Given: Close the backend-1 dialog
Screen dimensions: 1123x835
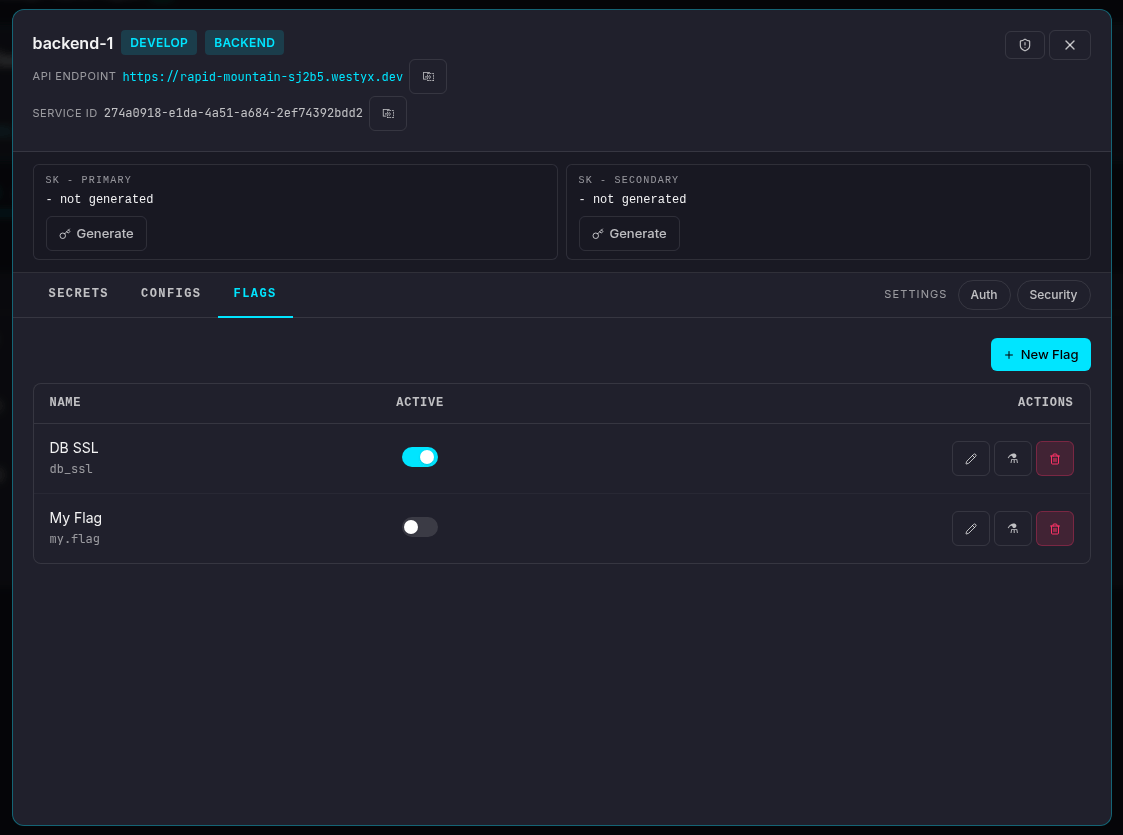Looking at the screenshot, I should [1069, 45].
